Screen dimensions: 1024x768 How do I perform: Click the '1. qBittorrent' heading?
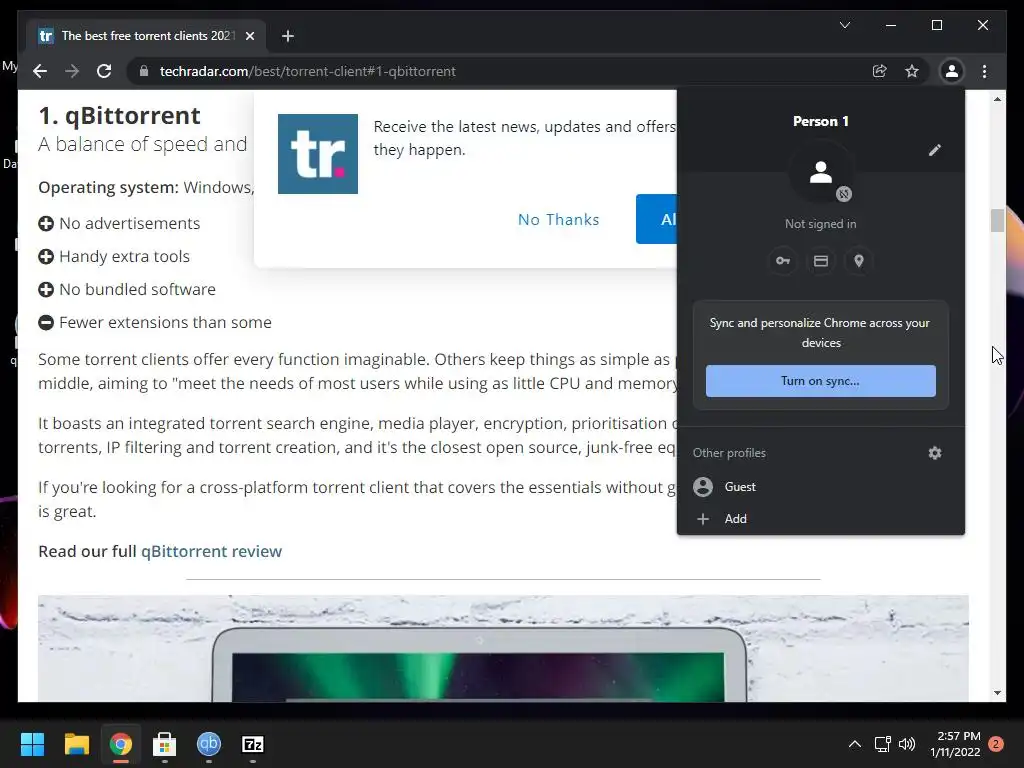(120, 116)
